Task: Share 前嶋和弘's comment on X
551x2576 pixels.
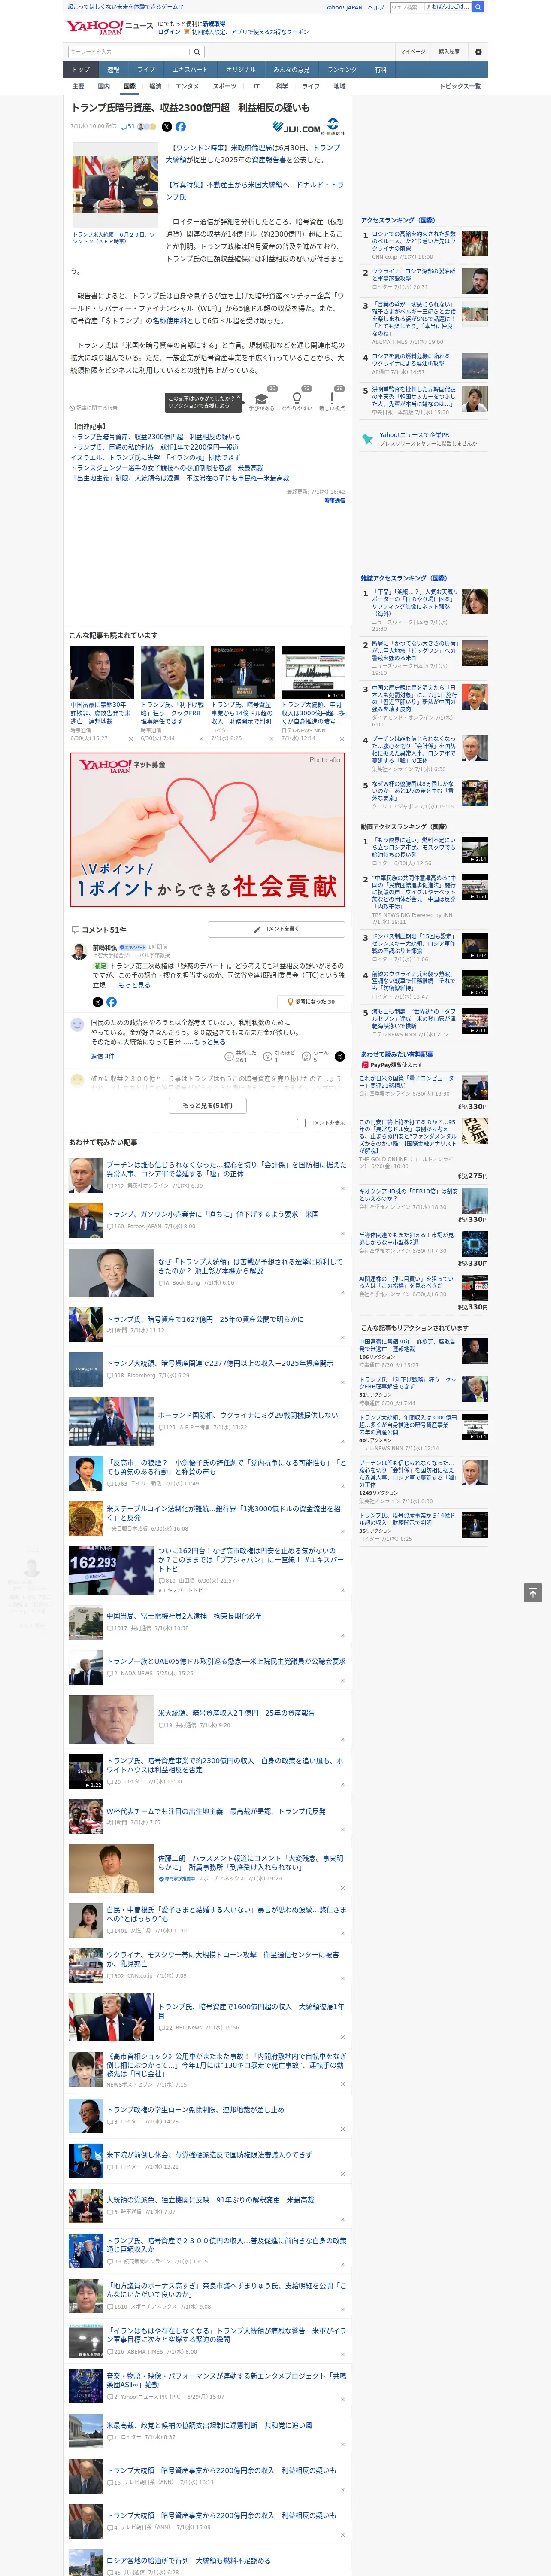Action: click(97, 1001)
